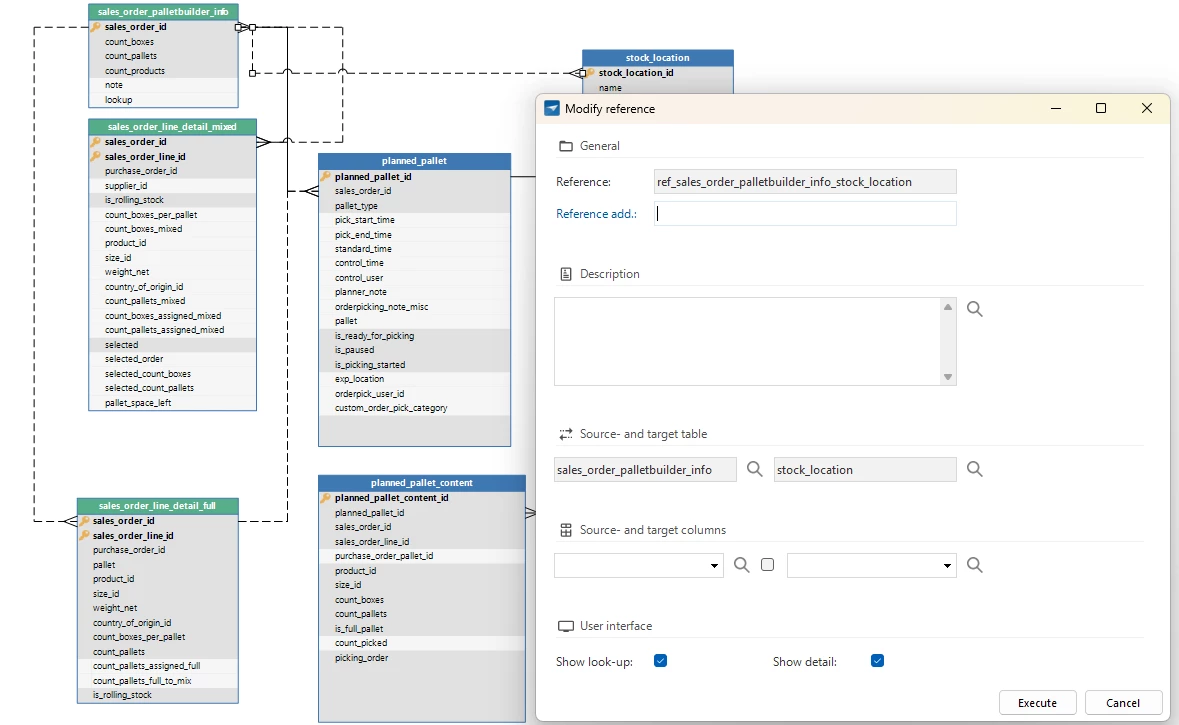Click the target table field stock_location

coord(865,470)
